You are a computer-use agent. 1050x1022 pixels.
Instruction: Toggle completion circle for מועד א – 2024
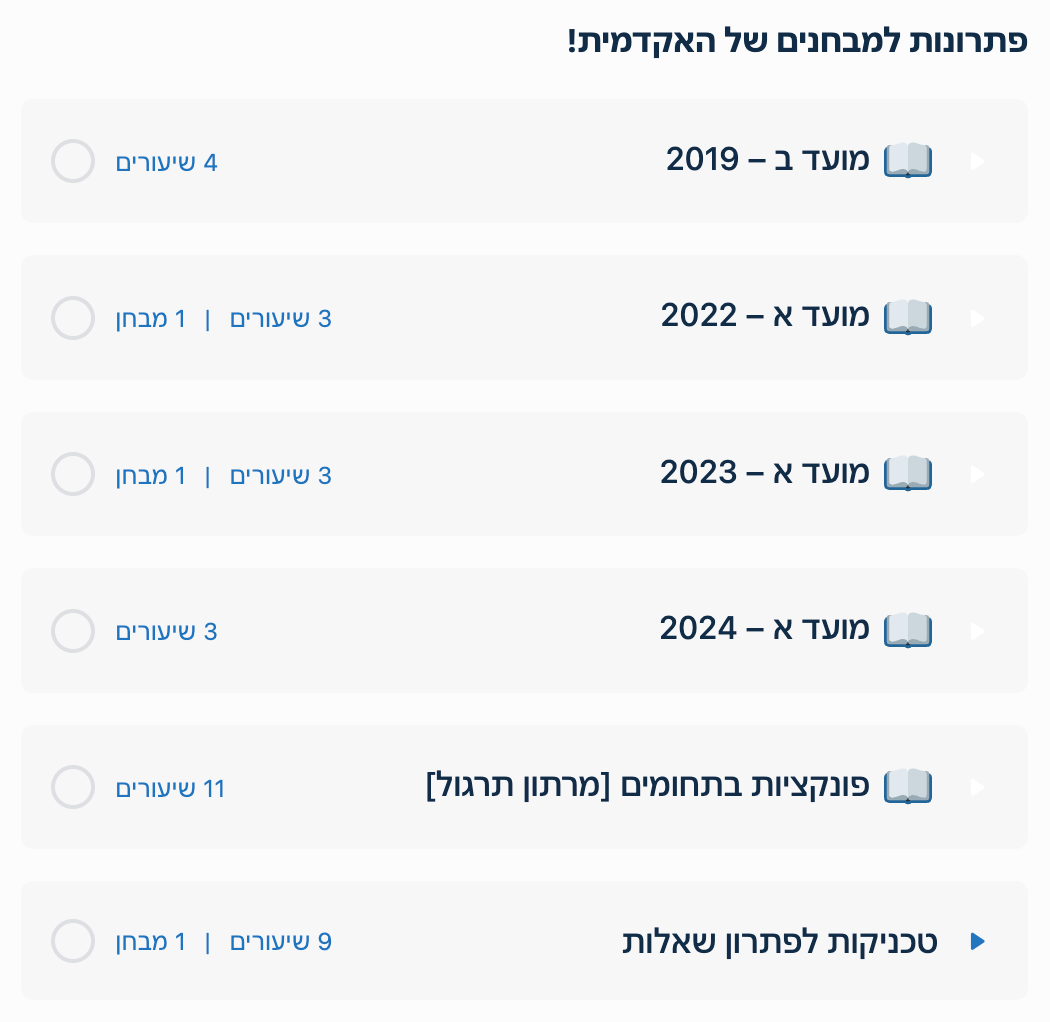[x=73, y=631]
